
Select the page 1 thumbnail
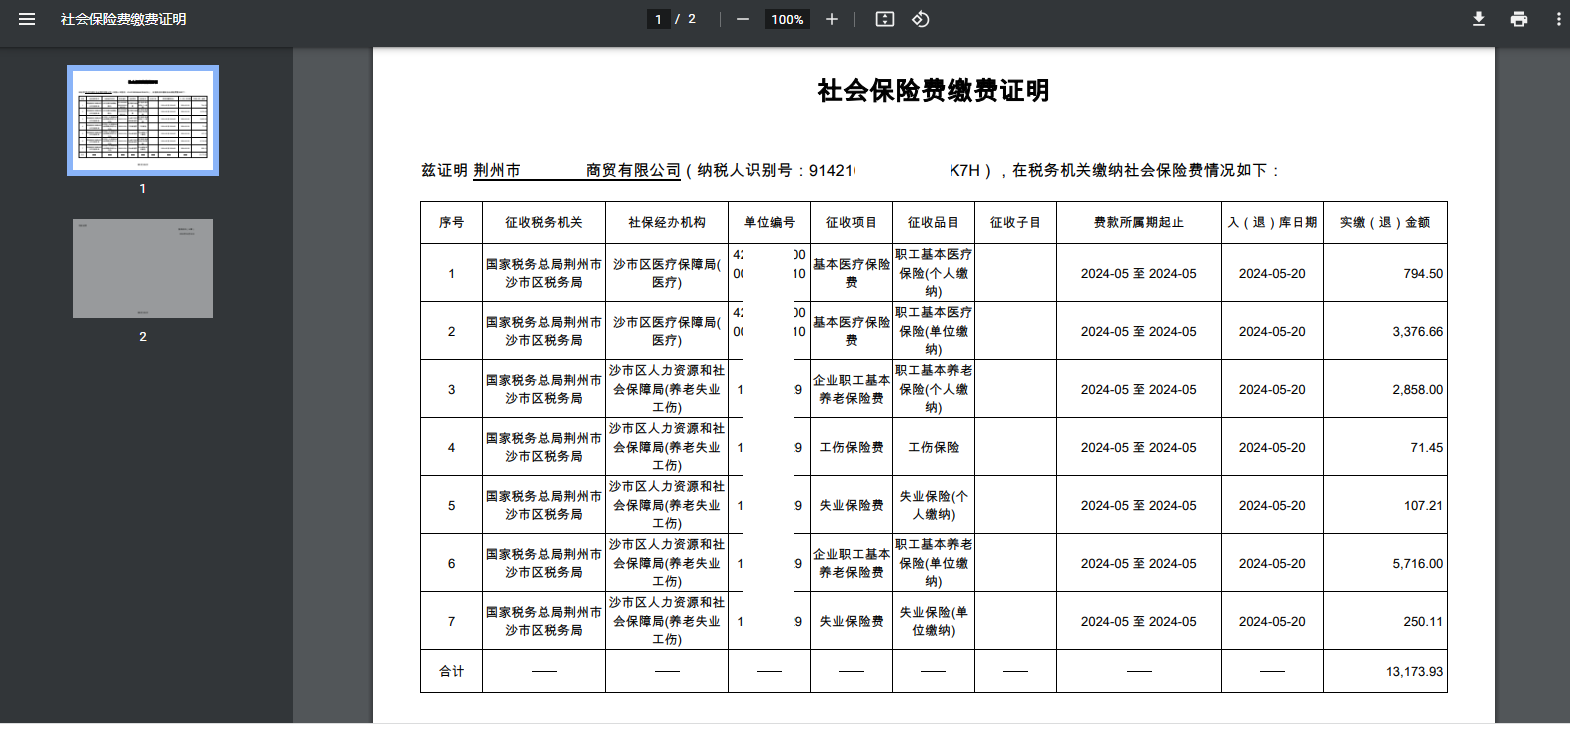(143, 120)
